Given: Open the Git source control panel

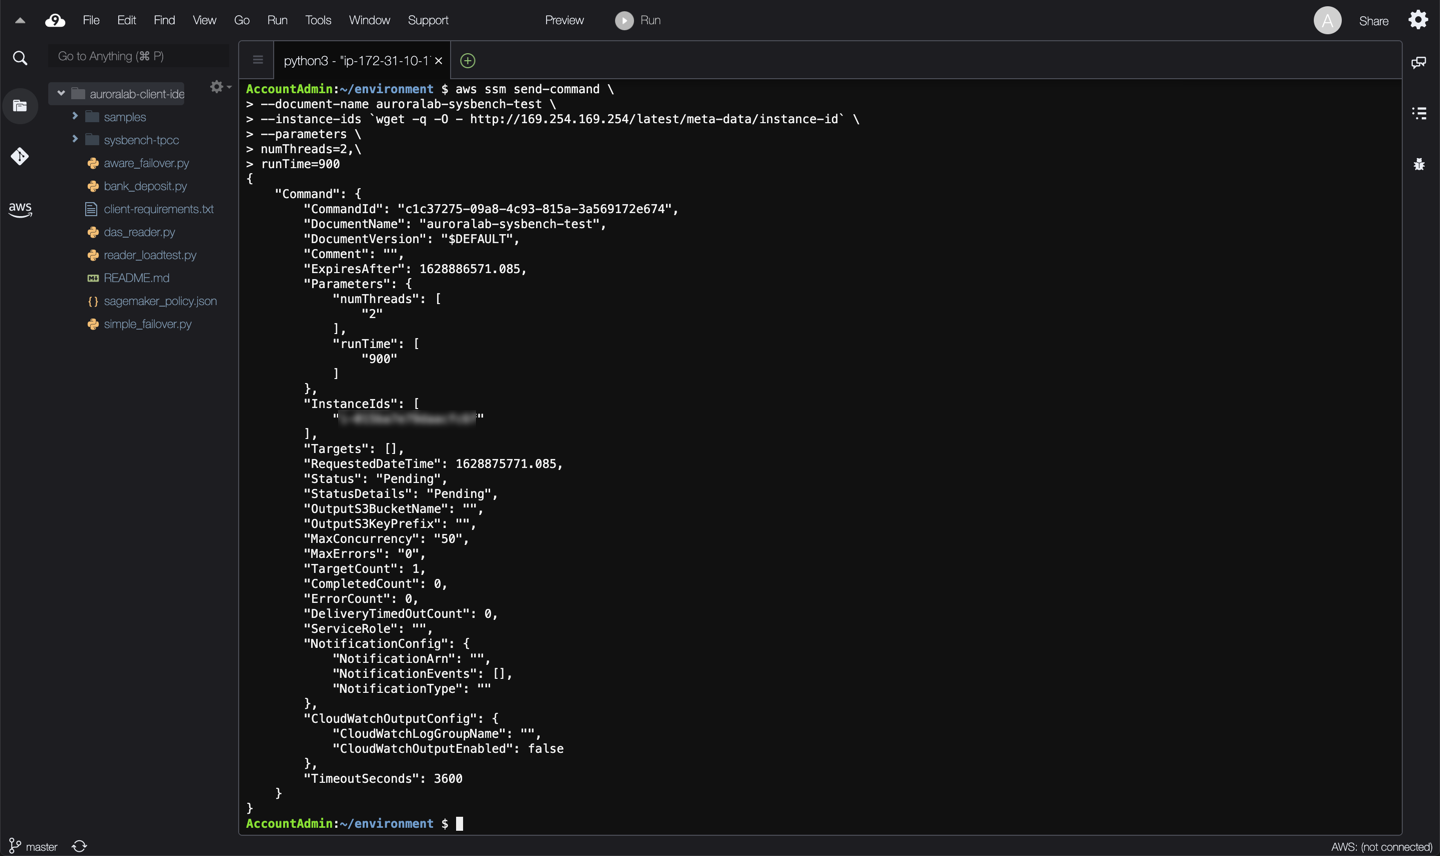Looking at the screenshot, I should (20, 156).
